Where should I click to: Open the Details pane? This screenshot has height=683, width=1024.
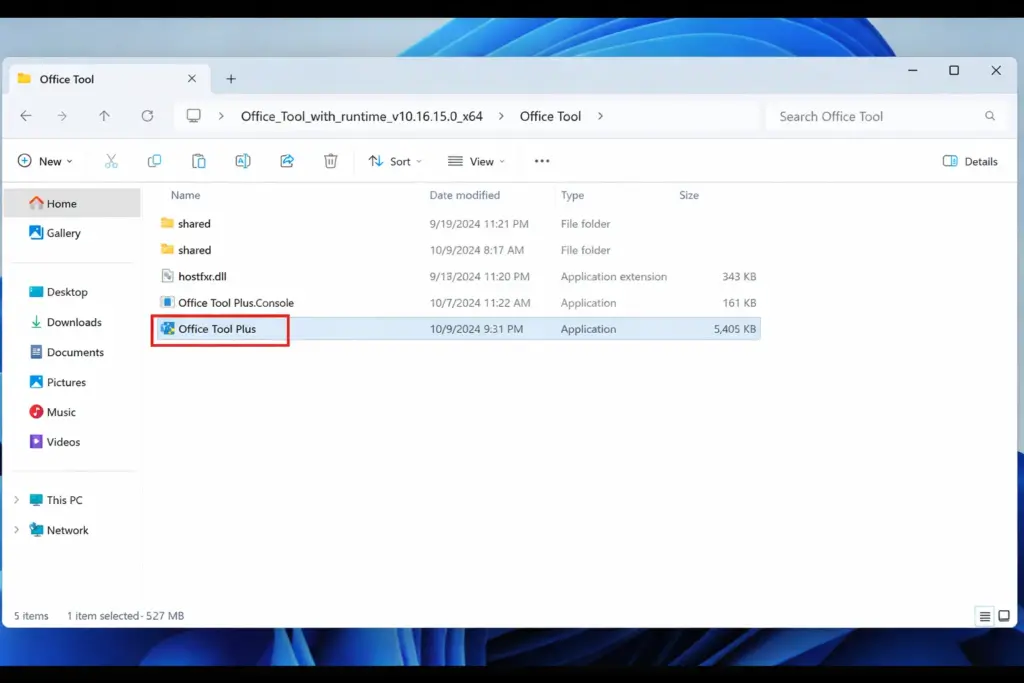[969, 161]
